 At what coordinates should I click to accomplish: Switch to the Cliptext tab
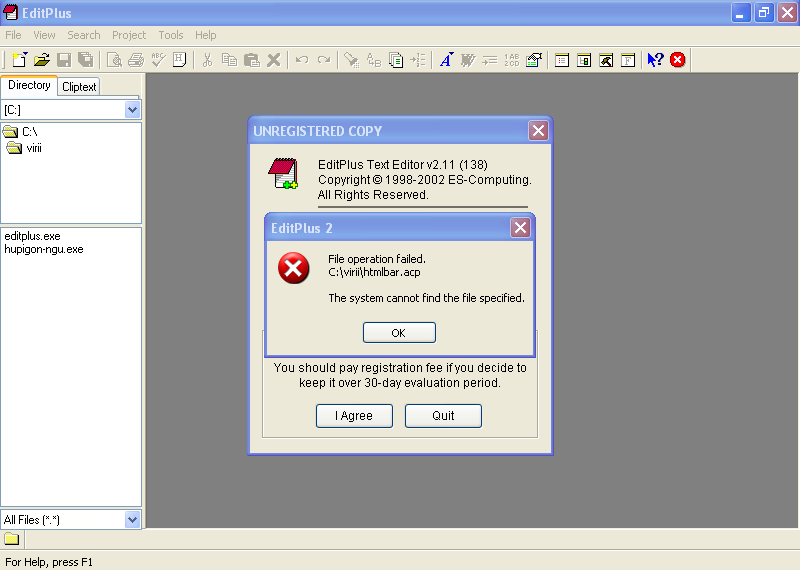click(79, 87)
